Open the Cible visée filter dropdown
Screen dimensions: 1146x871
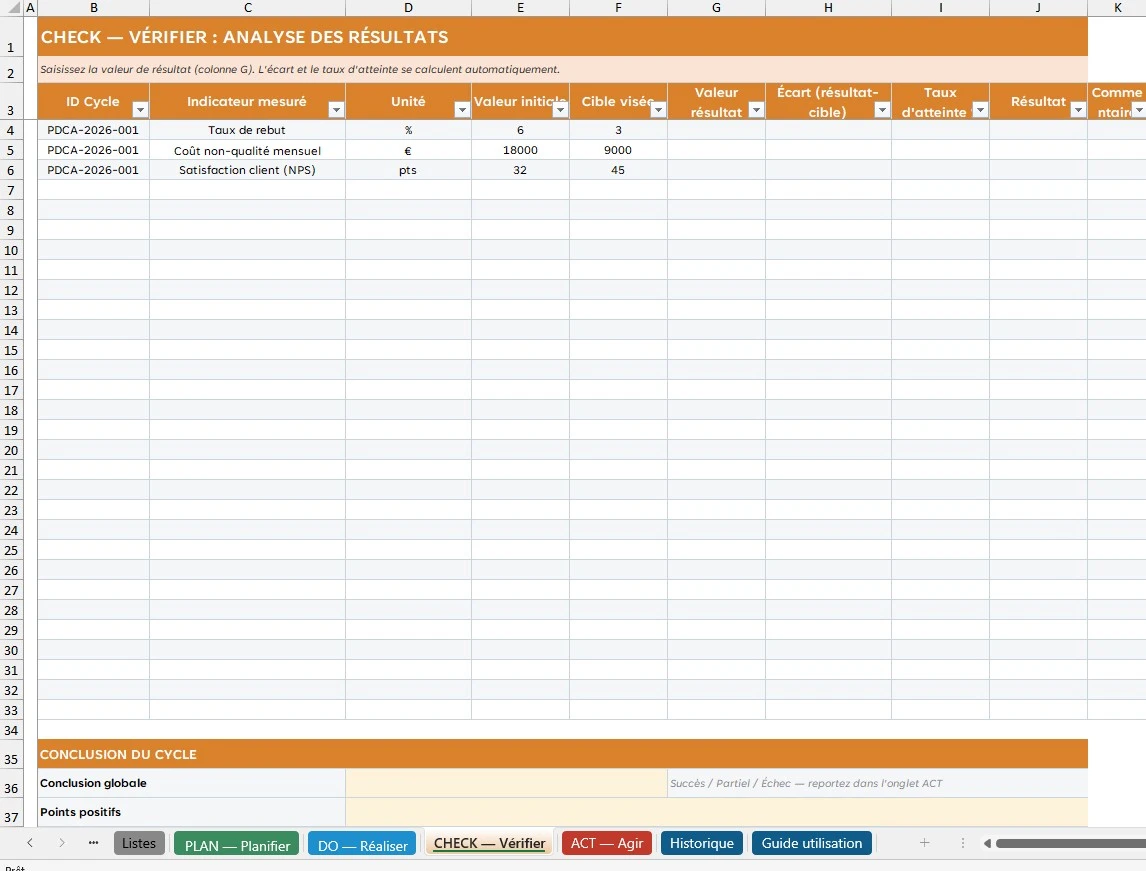point(658,110)
